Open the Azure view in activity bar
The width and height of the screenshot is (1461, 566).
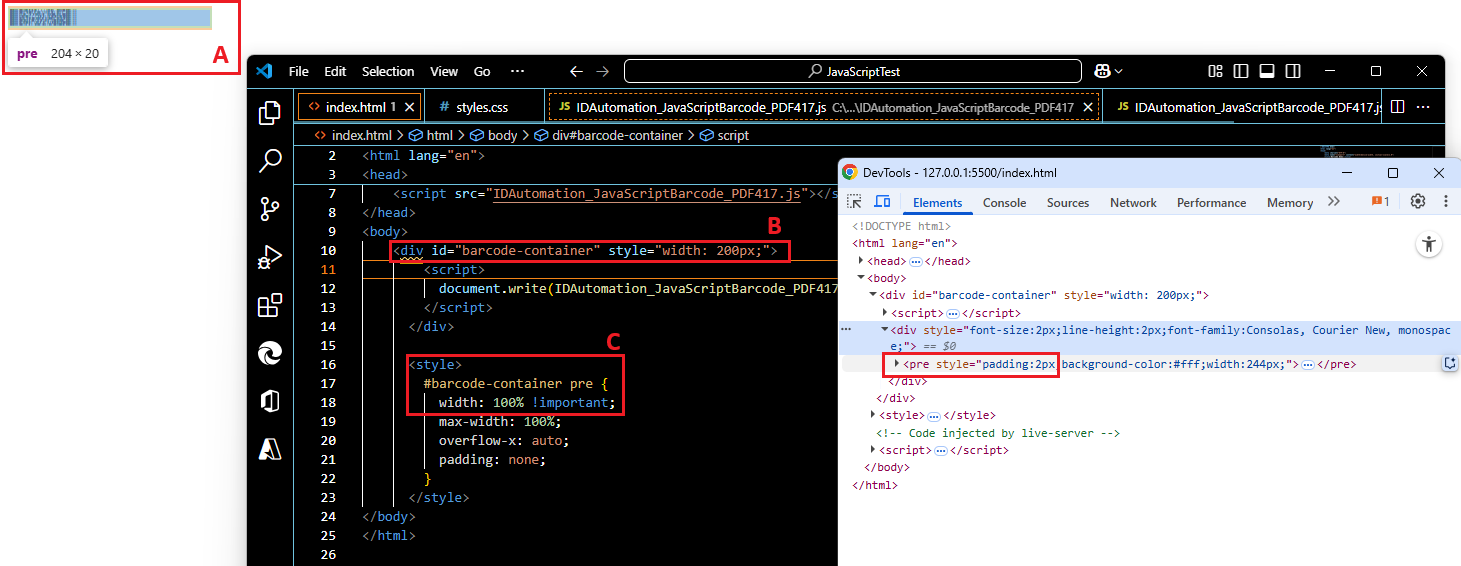(270, 449)
